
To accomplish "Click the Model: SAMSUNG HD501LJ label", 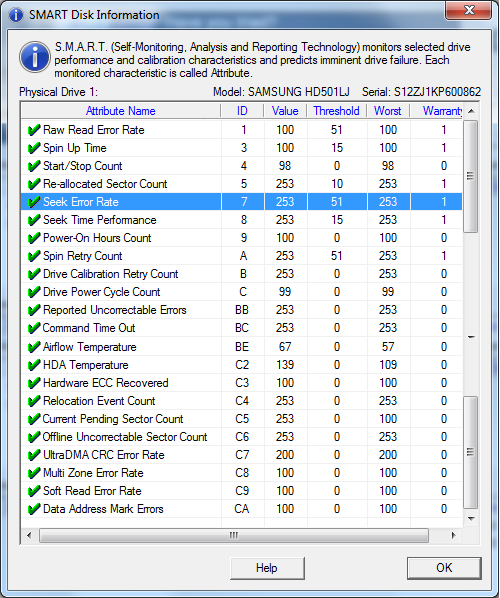I will pyautogui.click(x=281, y=92).
